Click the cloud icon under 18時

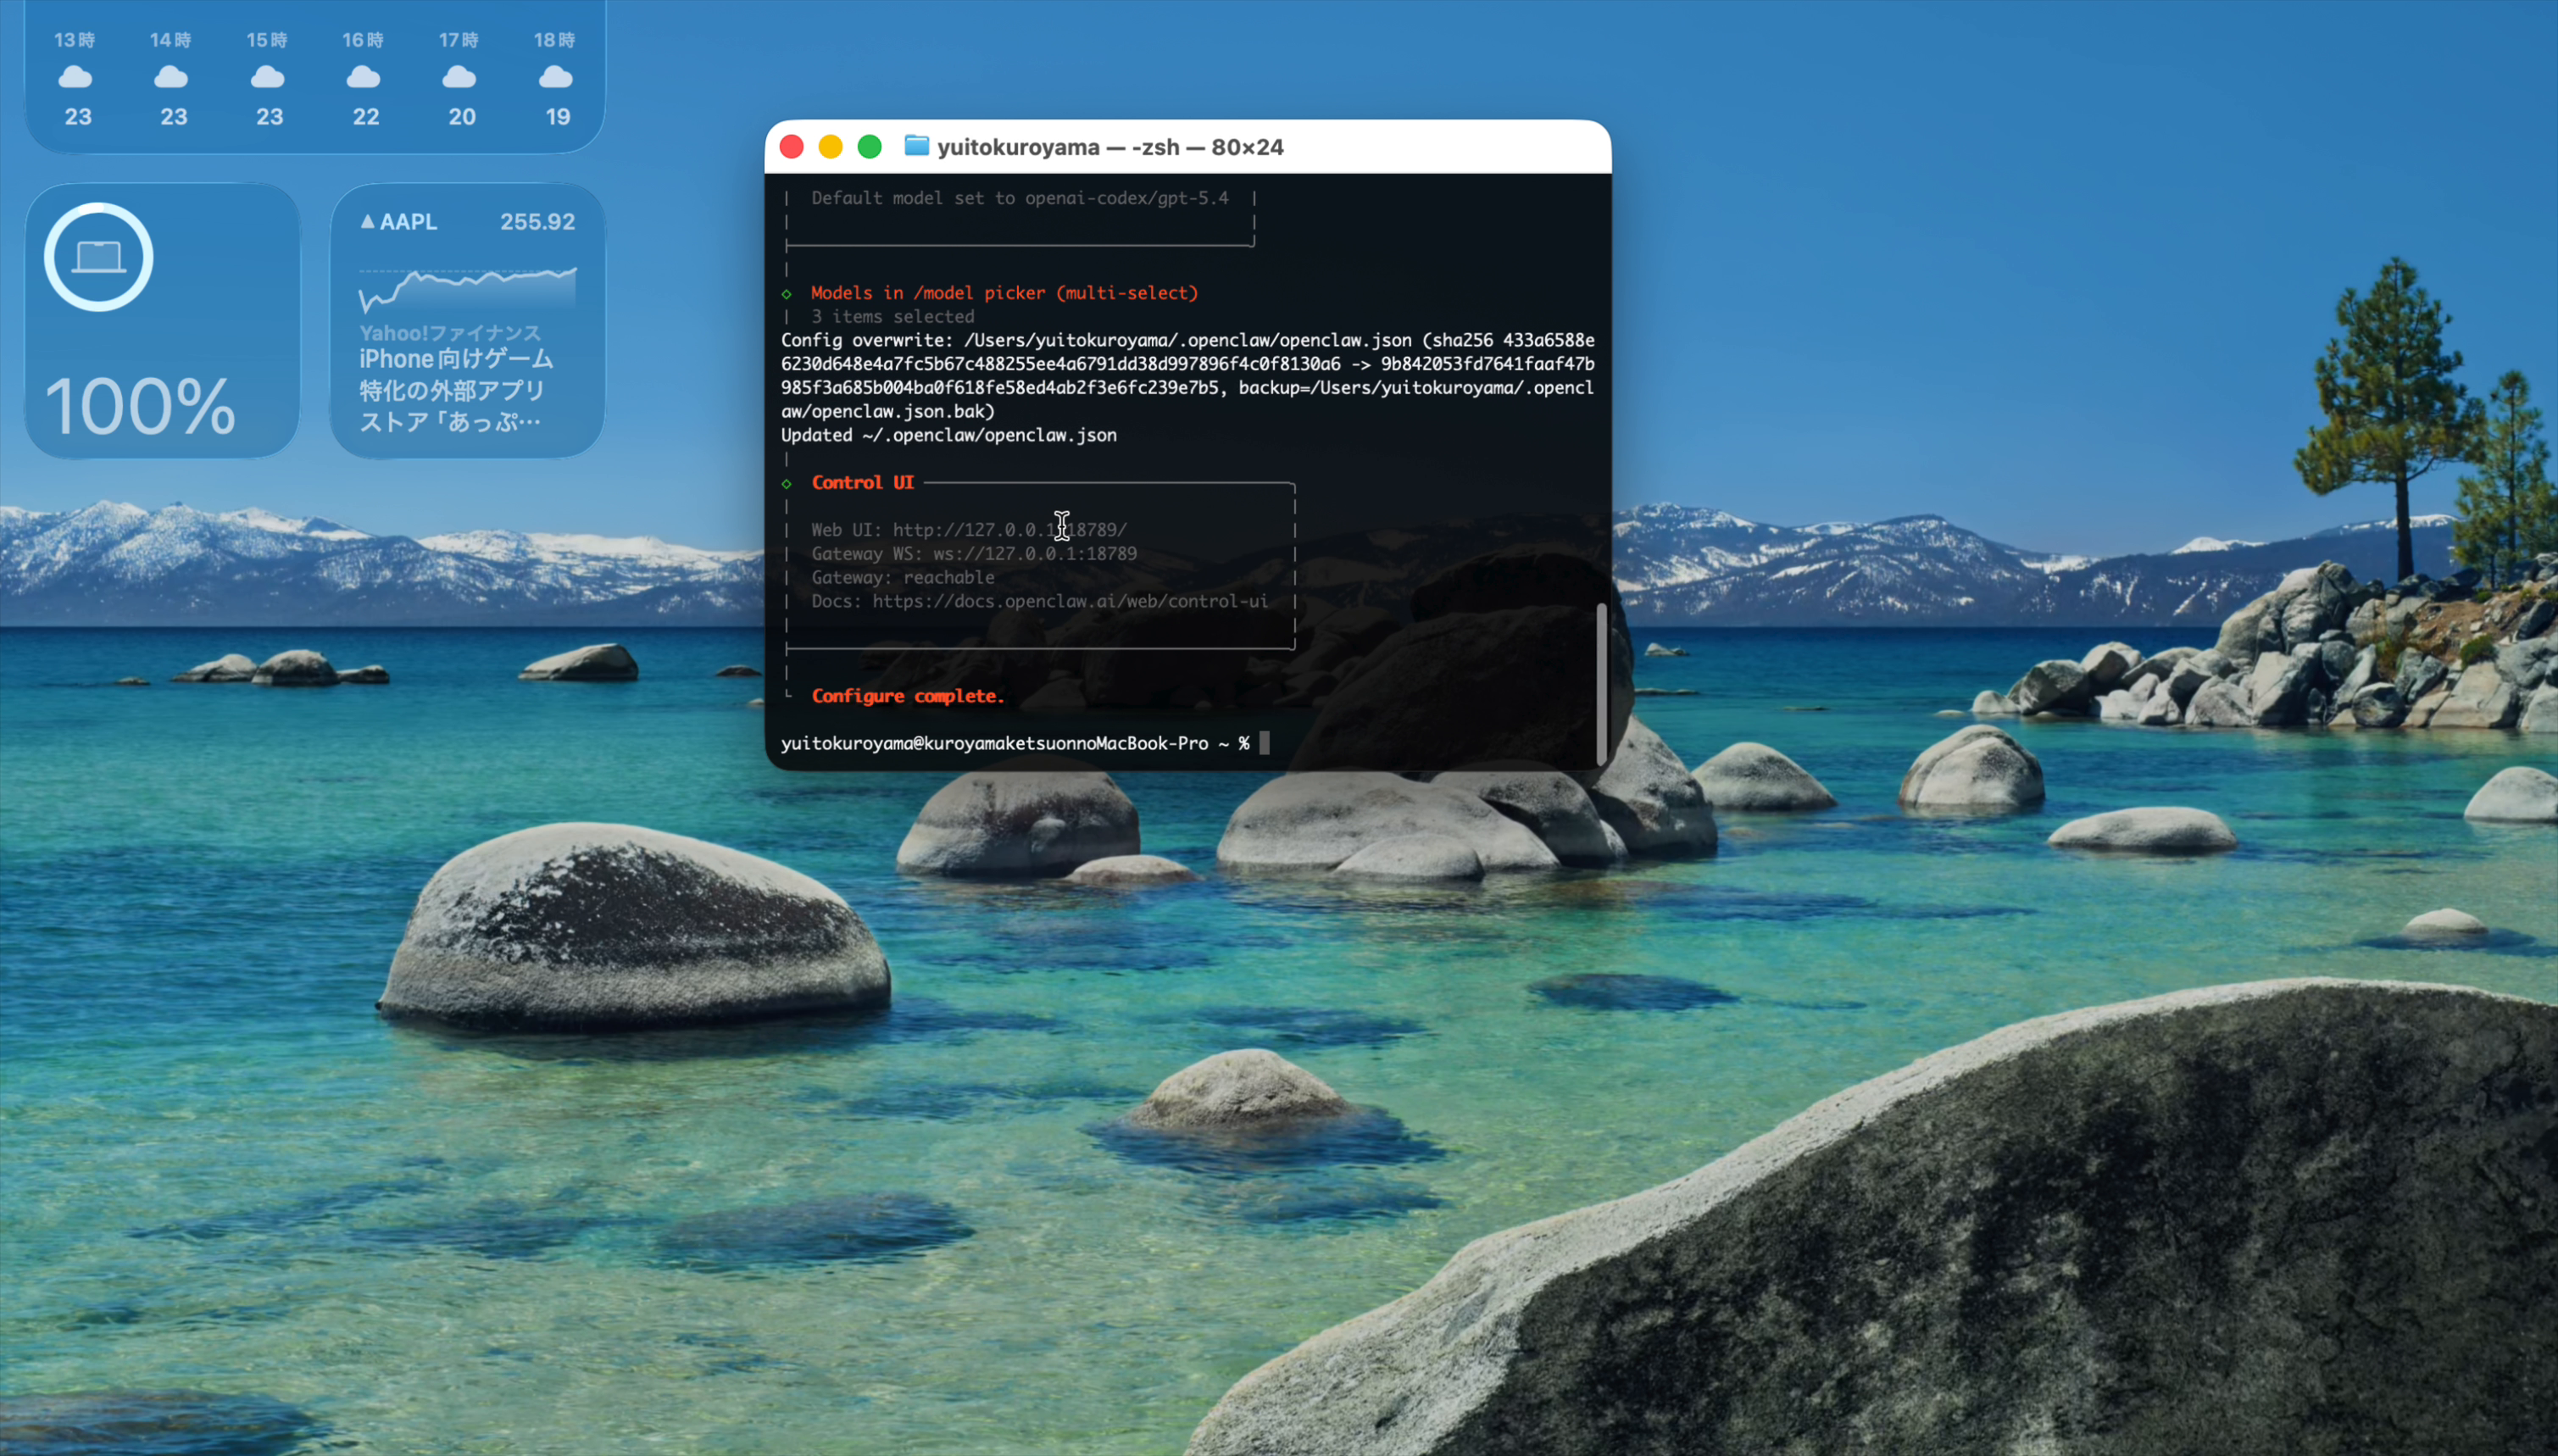tap(556, 76)
